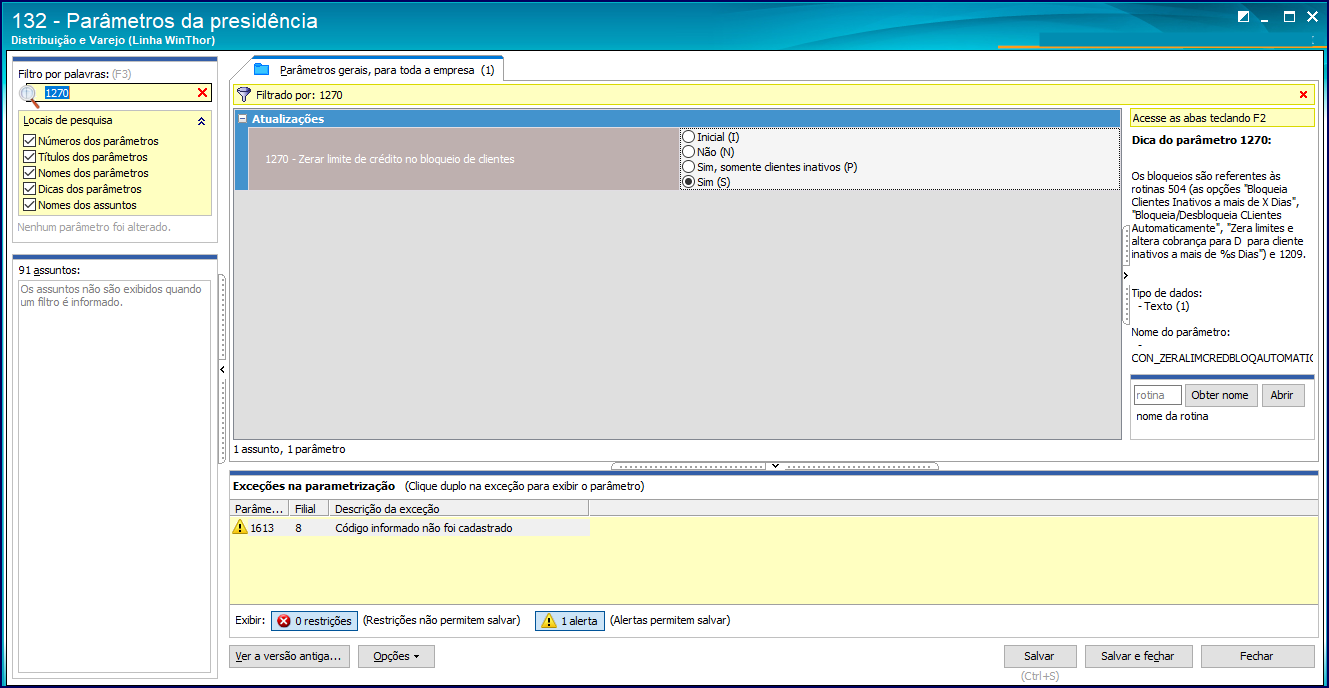Open 'Parâmetros gerais, para toda a empresa' tab

(x=377, y=70)
